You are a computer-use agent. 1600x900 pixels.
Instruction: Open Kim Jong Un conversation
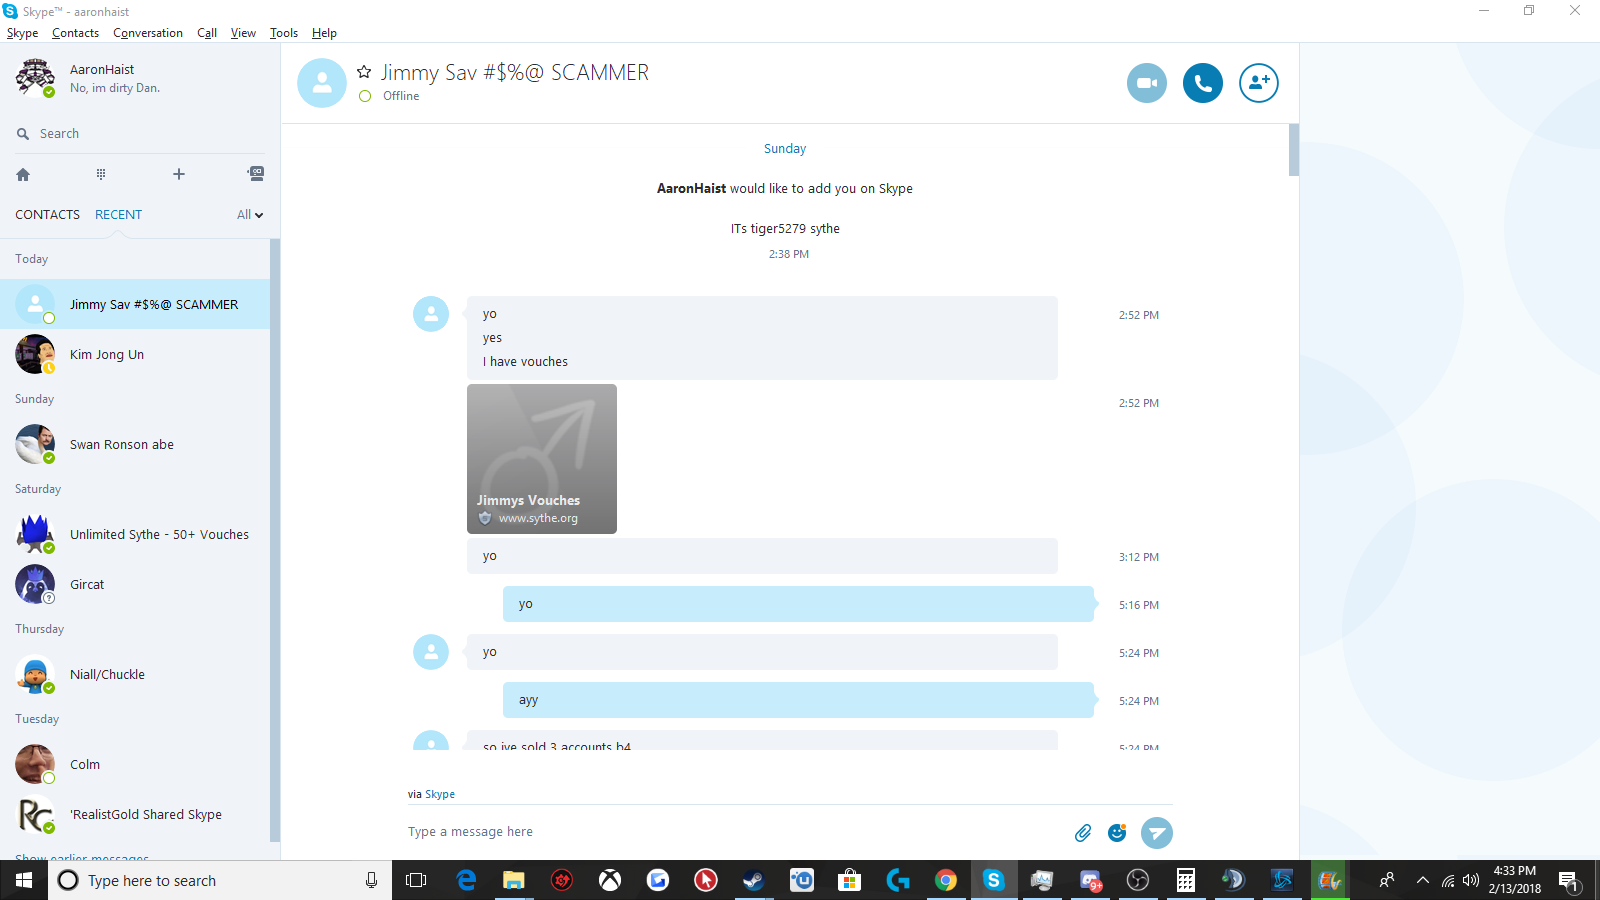pos(135,354)
